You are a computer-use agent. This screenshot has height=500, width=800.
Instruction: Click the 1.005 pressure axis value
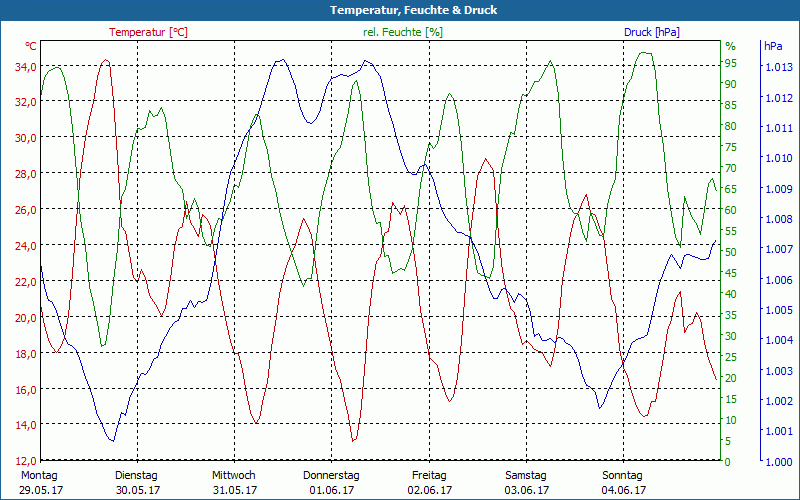click(x=779, y=310)
